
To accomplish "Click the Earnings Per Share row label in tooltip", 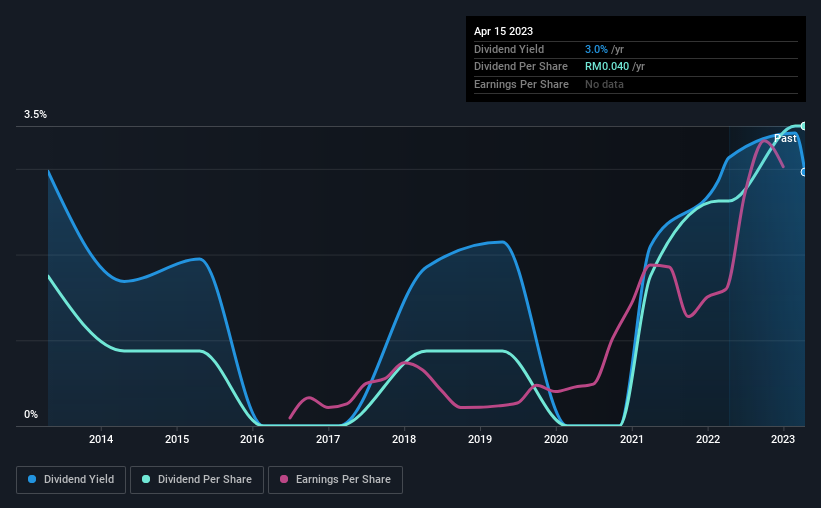I will pyautogui.click(x=521, y=84).
